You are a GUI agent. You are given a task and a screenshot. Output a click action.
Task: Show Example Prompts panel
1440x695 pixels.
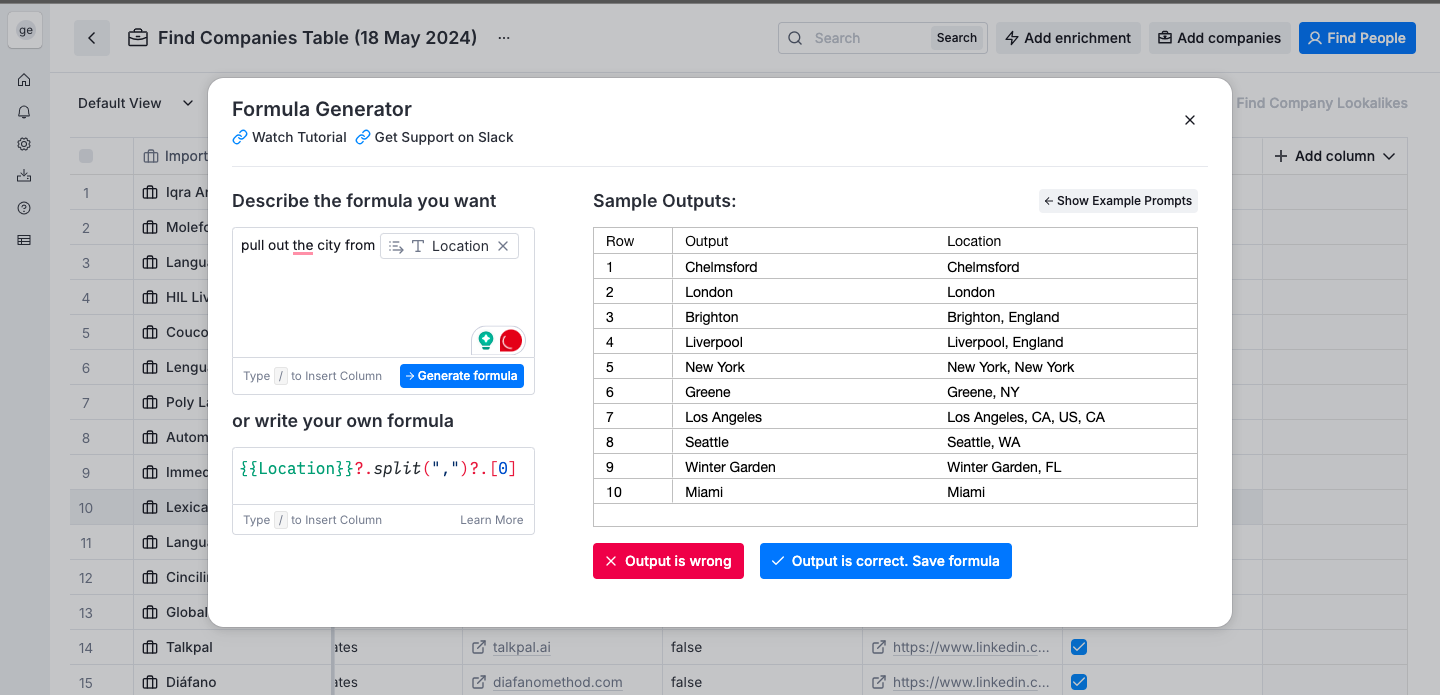[x=1118, y=201]
